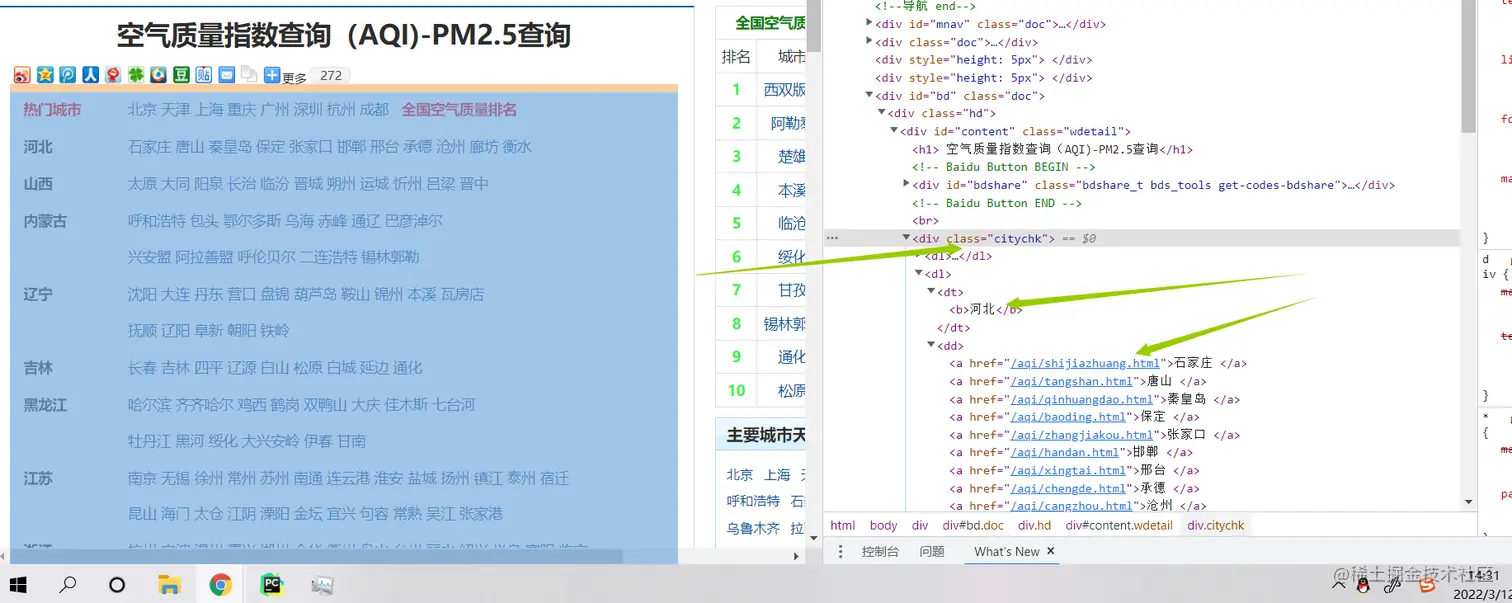Open Cortana circle in taskbar
Viewport: 1512px width, 603px height.
(x=117, y=585)
